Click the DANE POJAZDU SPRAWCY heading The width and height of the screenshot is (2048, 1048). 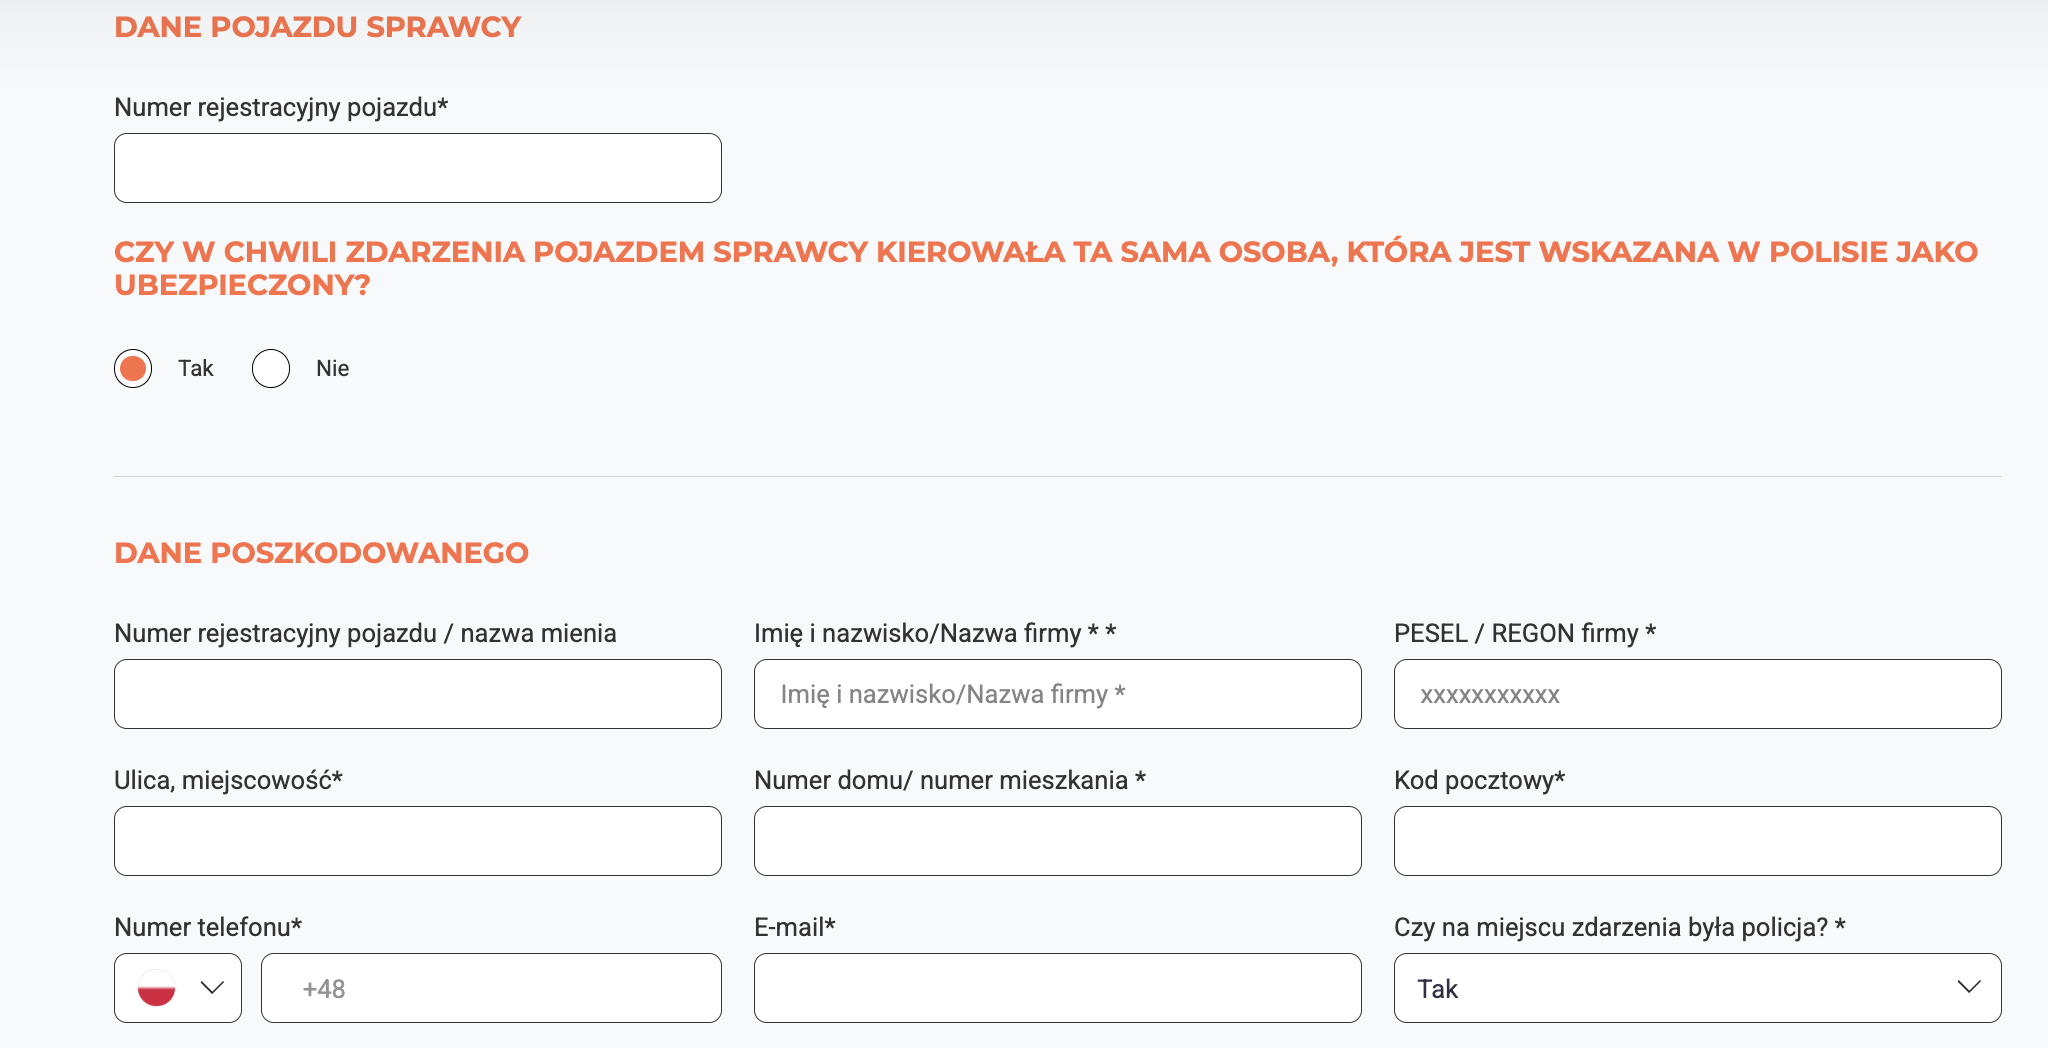(318, 26)
